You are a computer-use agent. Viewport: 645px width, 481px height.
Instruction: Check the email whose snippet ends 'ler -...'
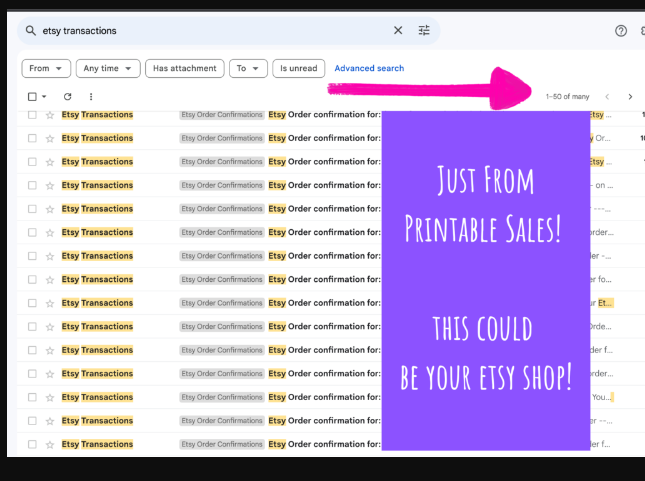(x=32, y=256)
